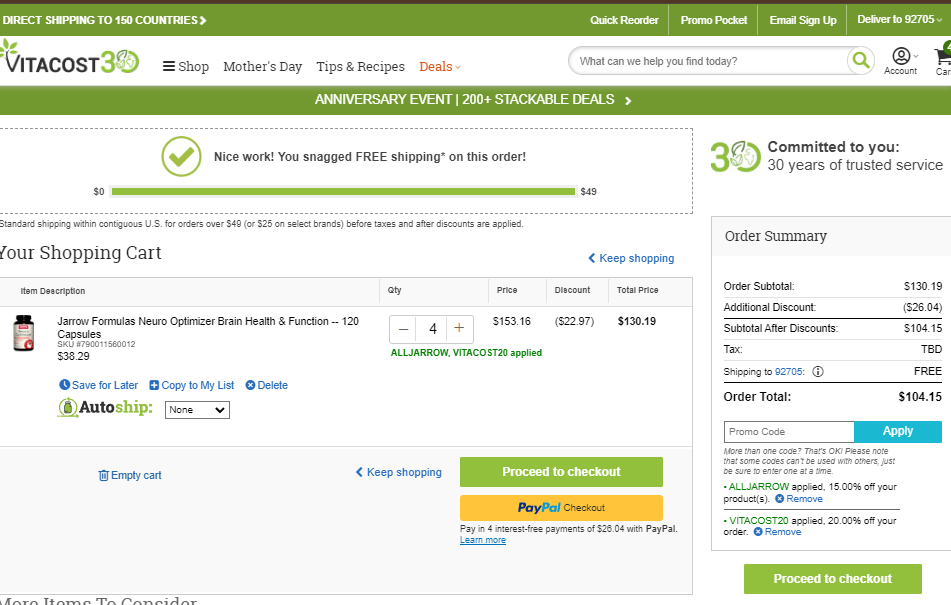951x605 pixels.
Task: Click the Additional Discount ($26.04) value
Action: [x=922, y=307]
